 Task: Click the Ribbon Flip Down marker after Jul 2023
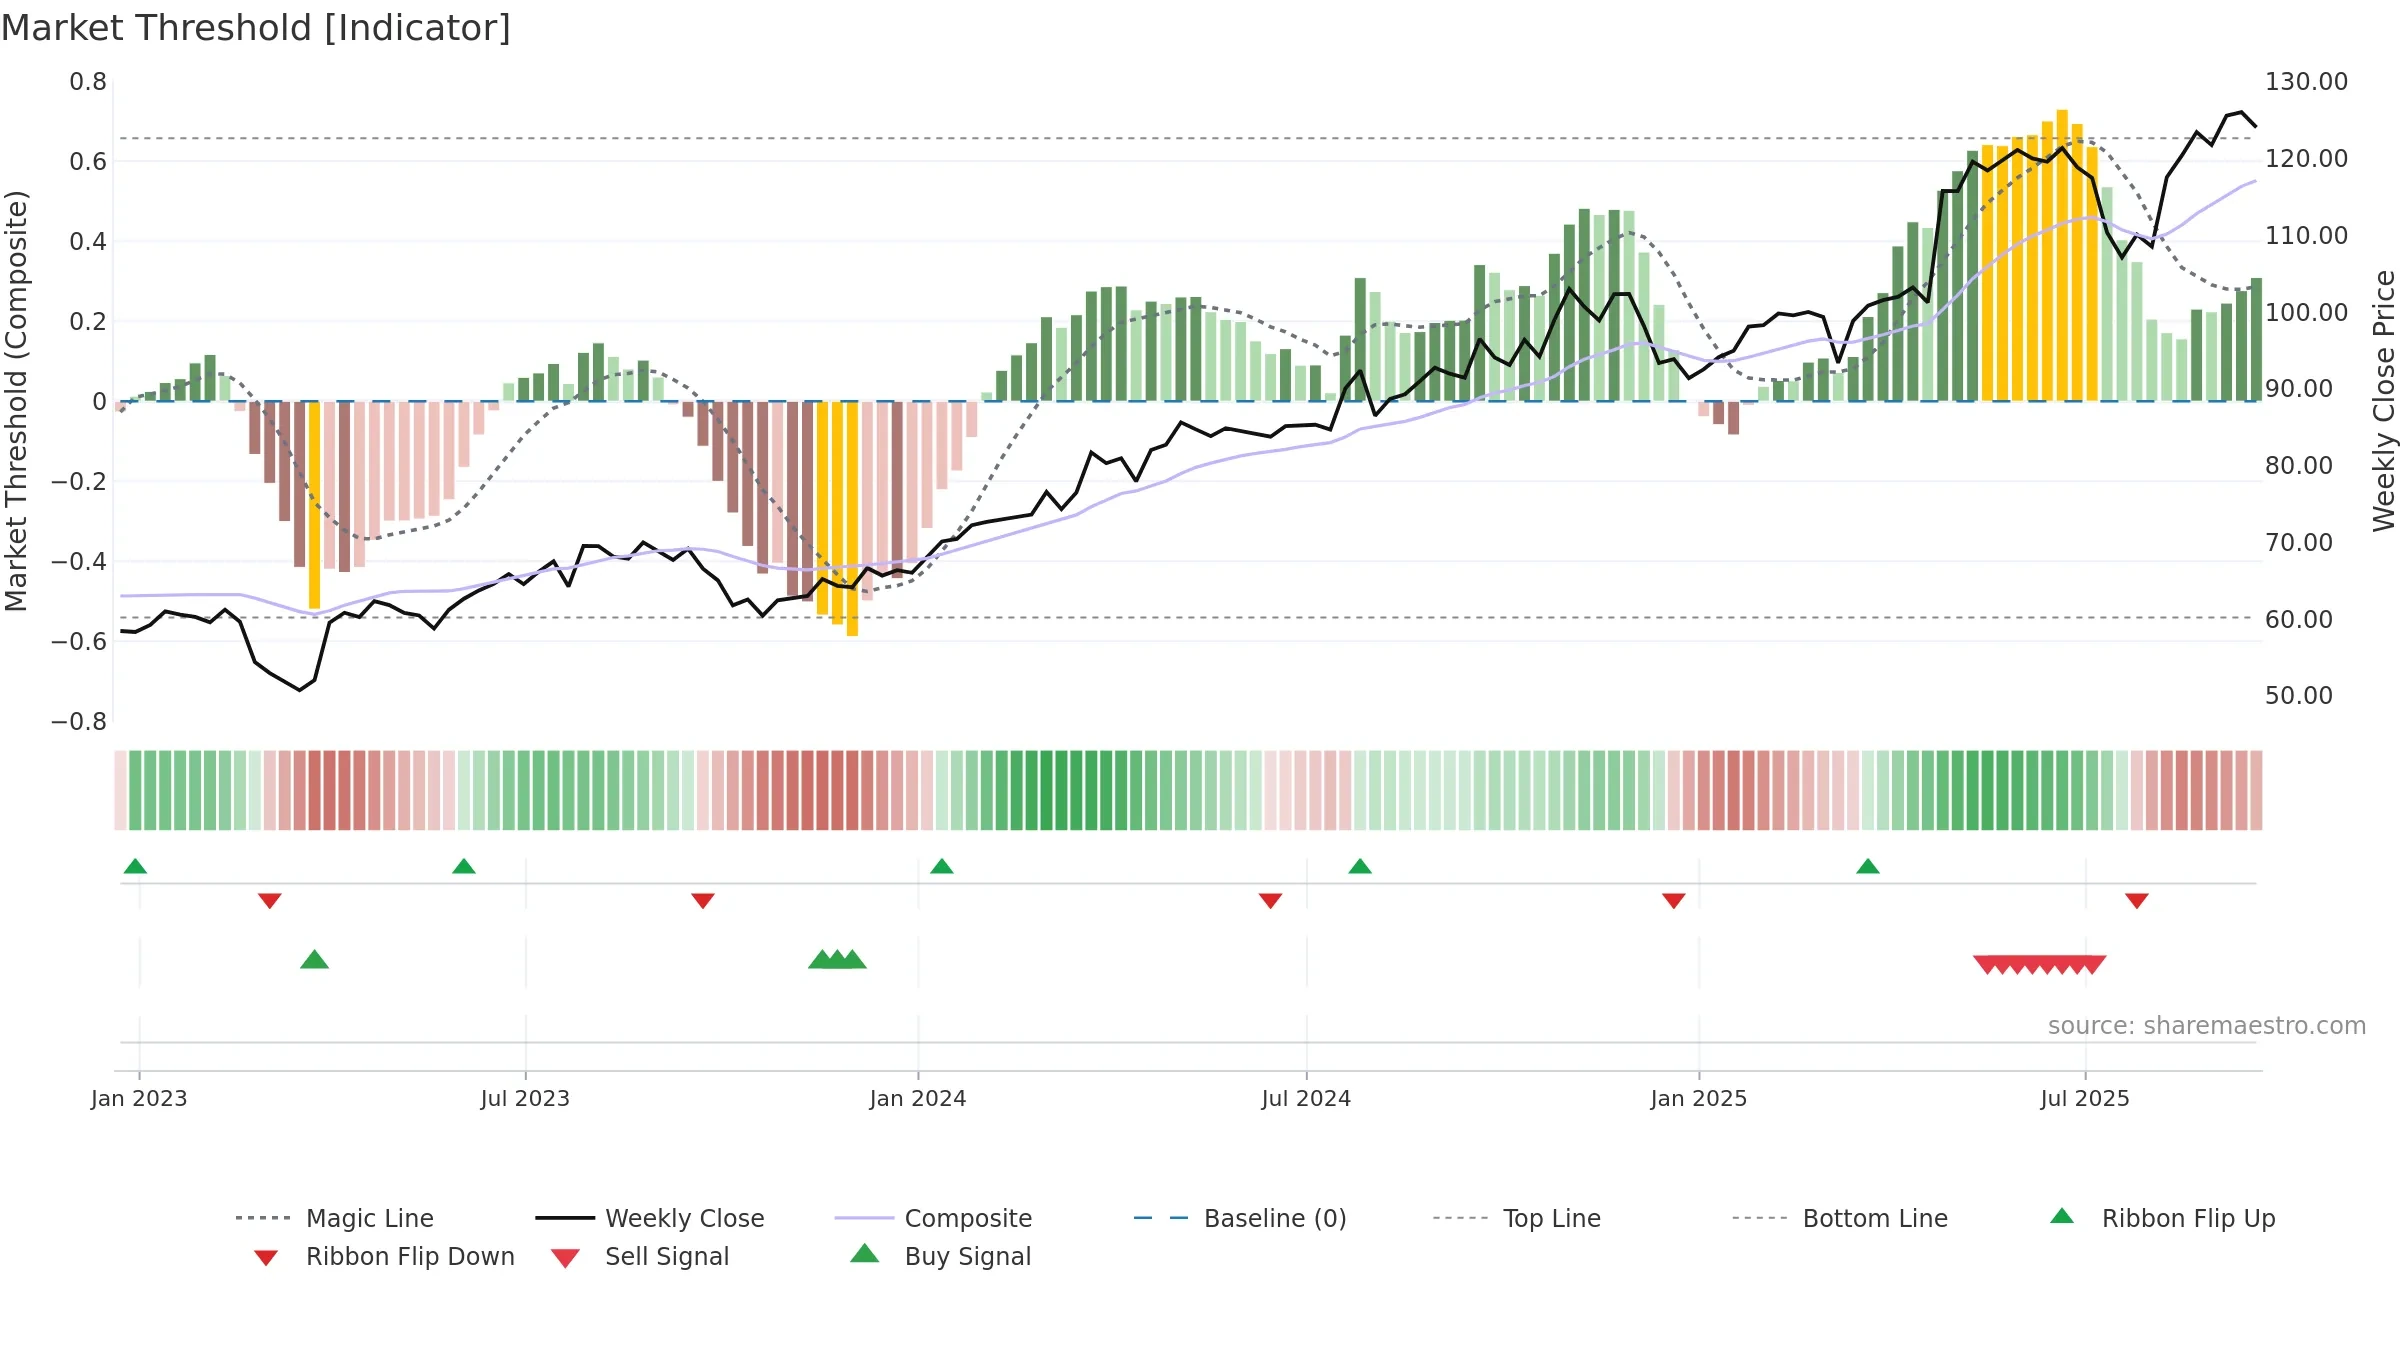[x=703, y=901]
